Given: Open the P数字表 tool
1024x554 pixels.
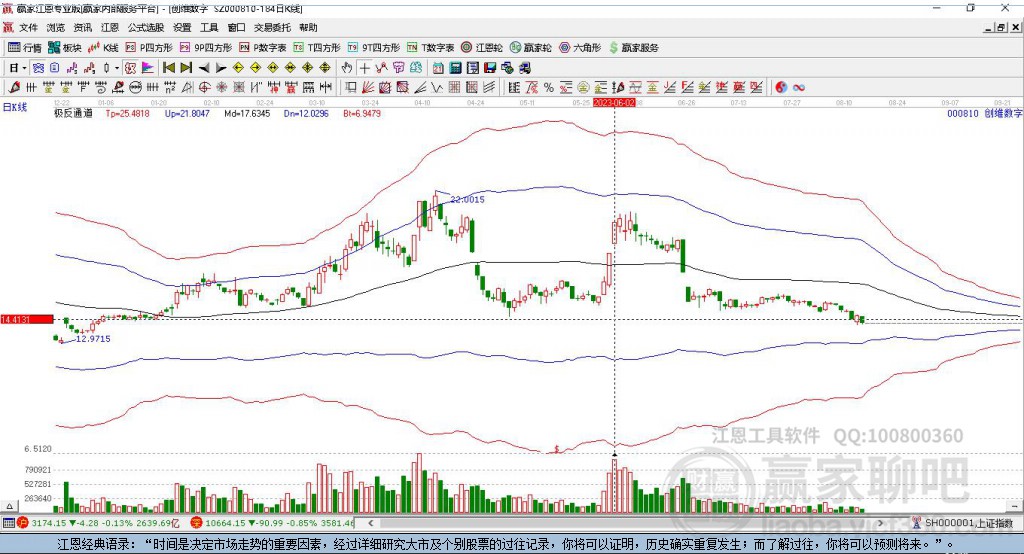Looking at the screenshot, I should [263, 48].
